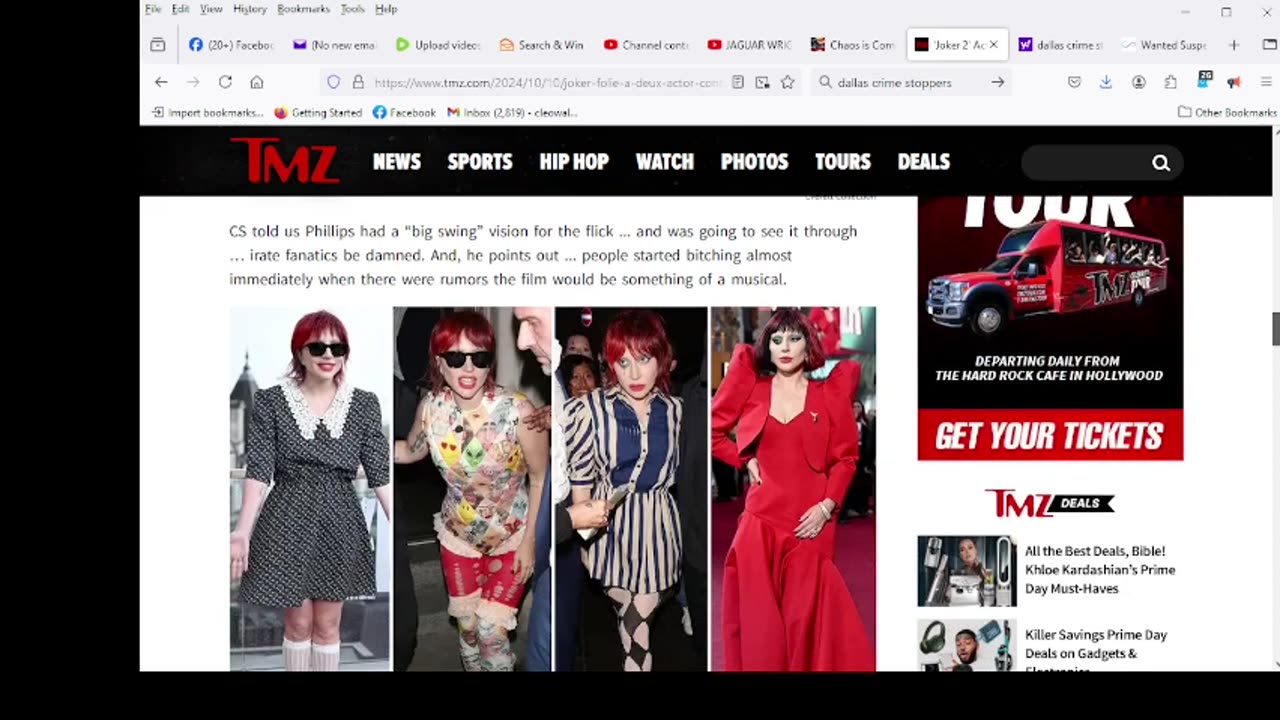
Task: Open the View menu
Action: pos(211,9)
